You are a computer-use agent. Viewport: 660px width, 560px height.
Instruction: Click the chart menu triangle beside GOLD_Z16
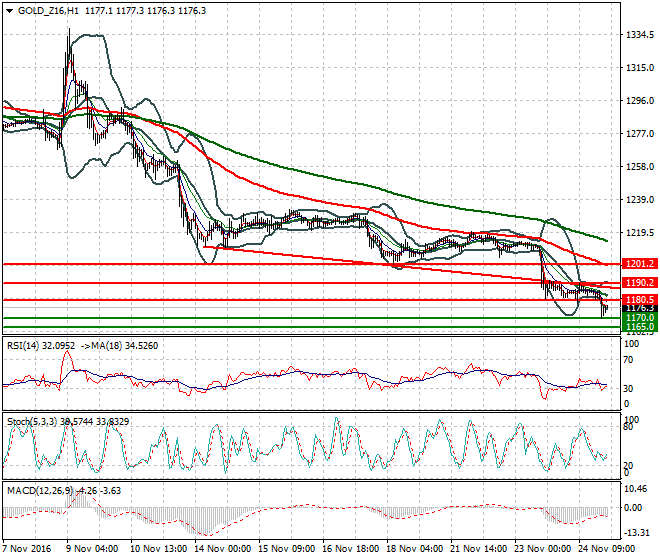[10, 11]
